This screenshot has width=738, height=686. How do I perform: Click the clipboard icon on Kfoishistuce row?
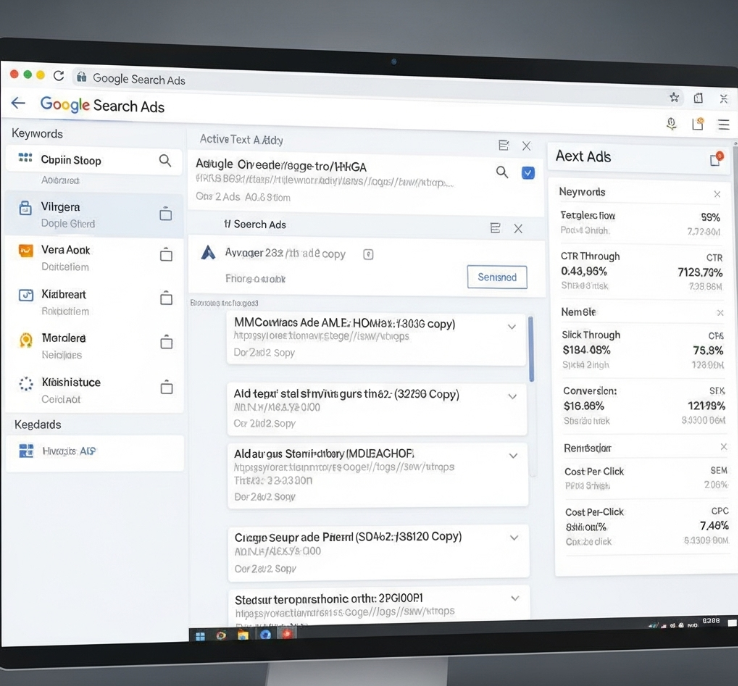pyautogui.click(x=167, y=386)
